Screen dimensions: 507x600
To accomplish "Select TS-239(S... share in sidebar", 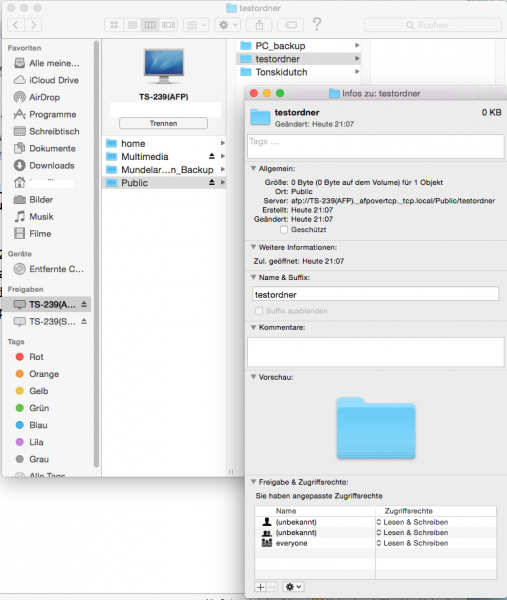I will (x=45, y=321).
